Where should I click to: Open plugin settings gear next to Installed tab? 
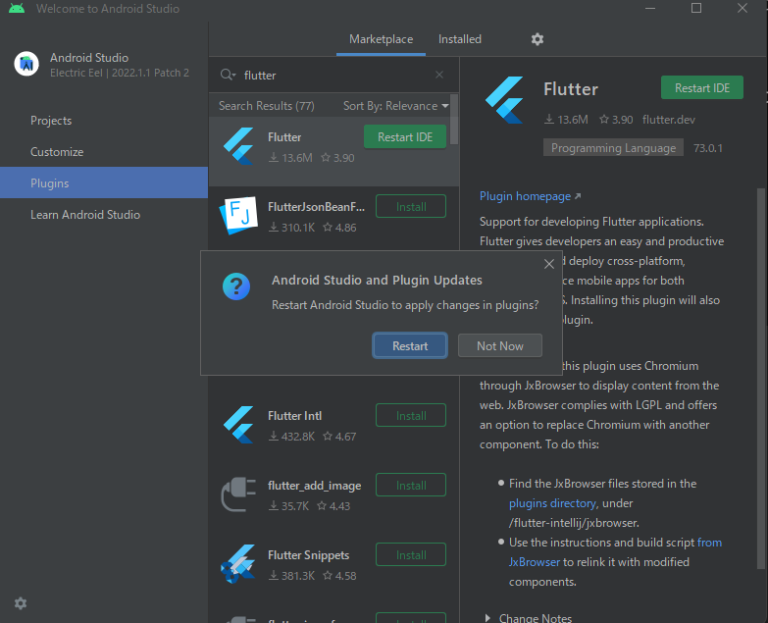point(537,39)
